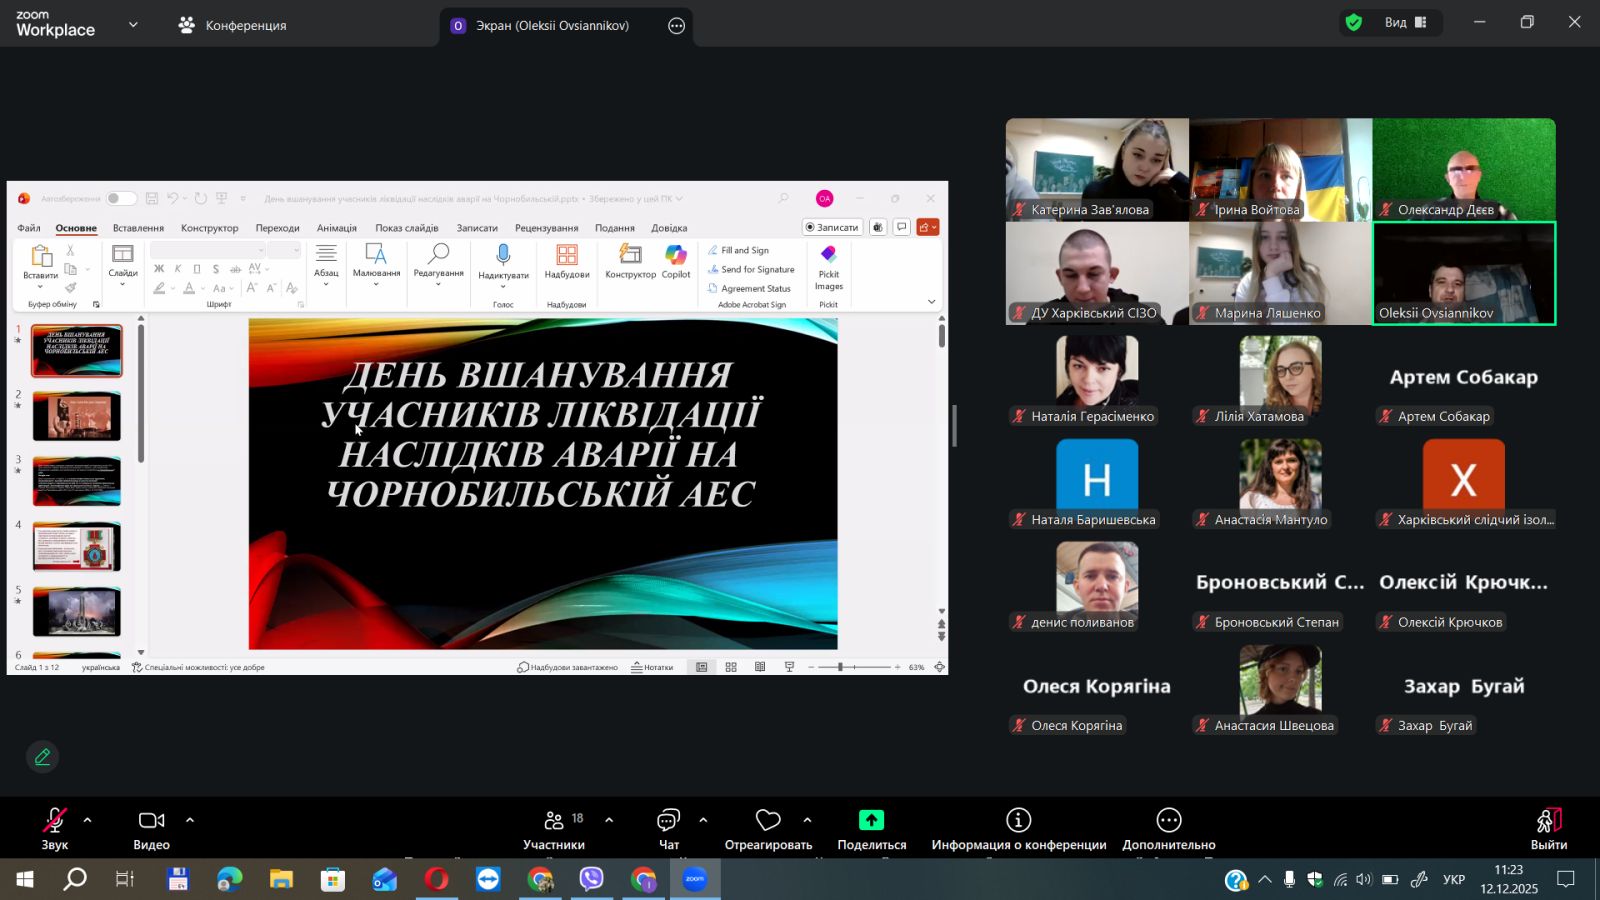Click the green annotation pencil icon

coord(42,757)
